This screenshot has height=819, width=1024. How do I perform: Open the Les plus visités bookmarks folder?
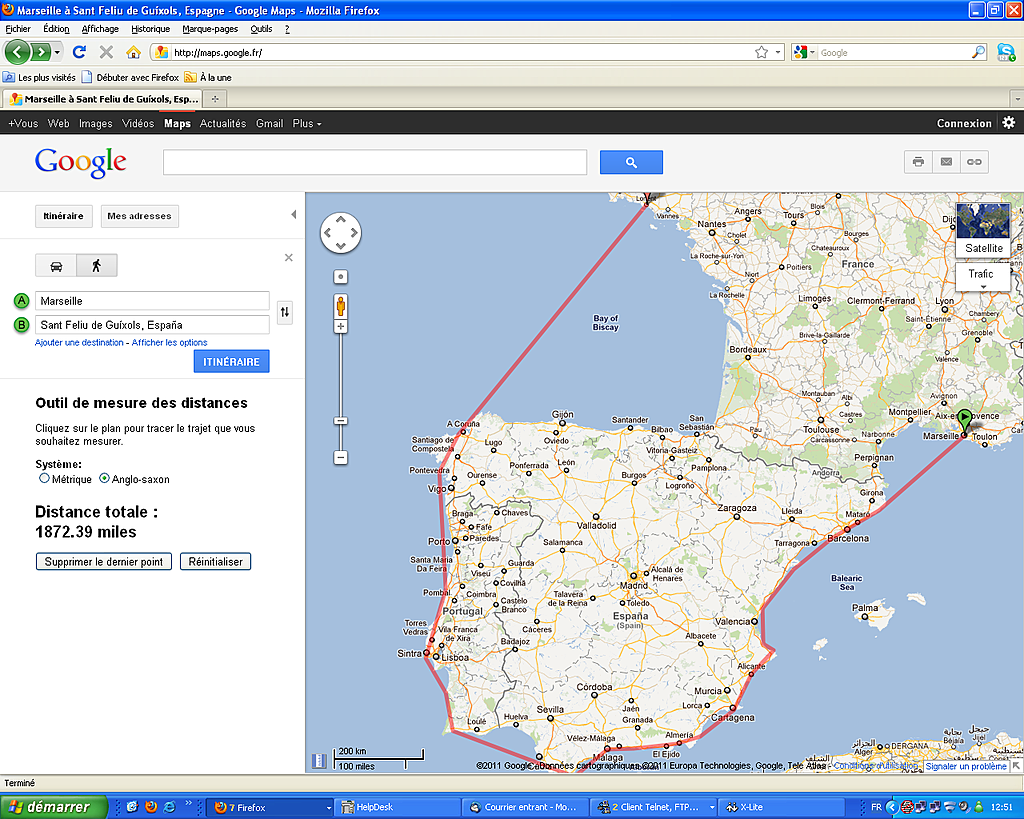click(39, 77)
